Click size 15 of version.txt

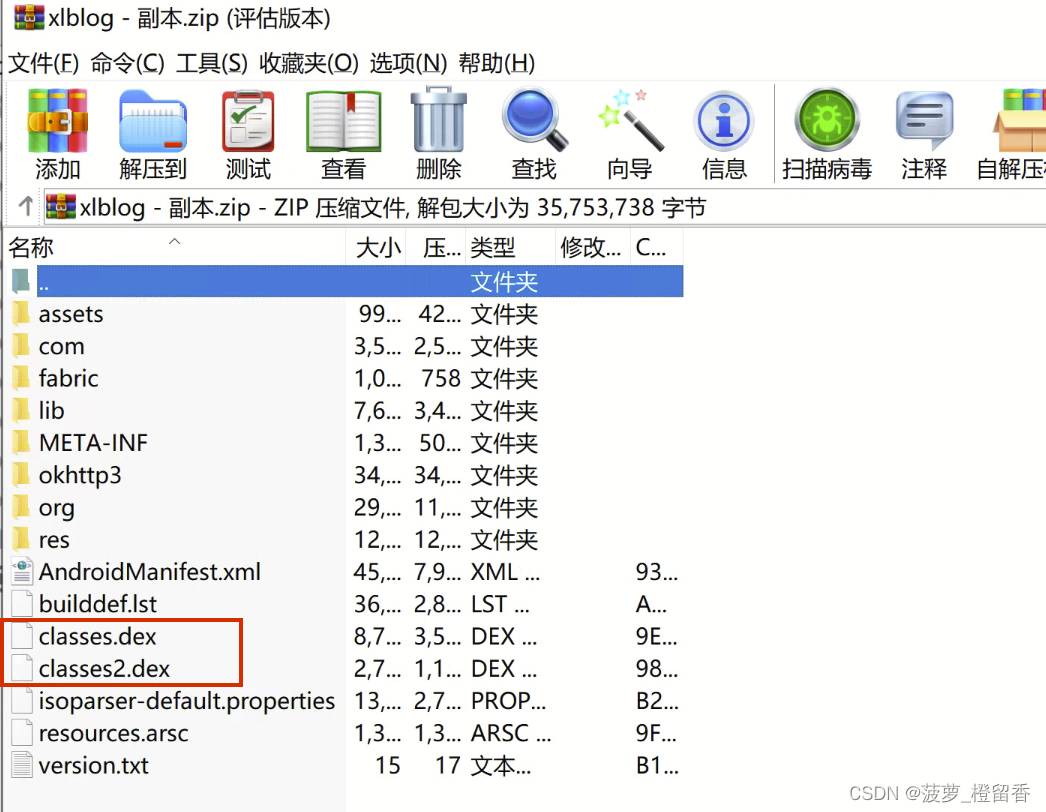[x=388, y=765]
